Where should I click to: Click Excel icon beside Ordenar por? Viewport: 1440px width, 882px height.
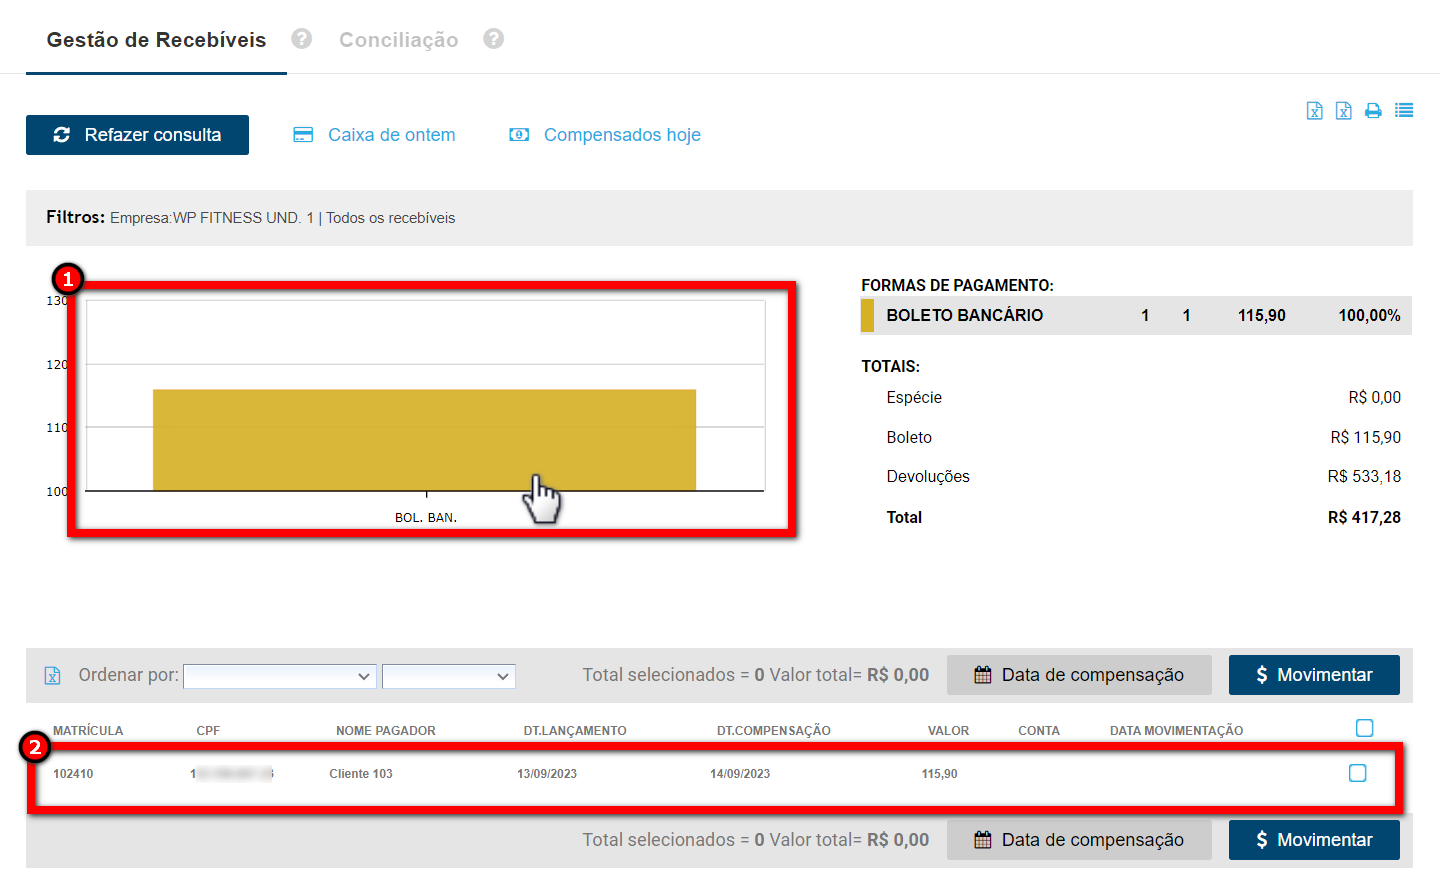point(53,676)
